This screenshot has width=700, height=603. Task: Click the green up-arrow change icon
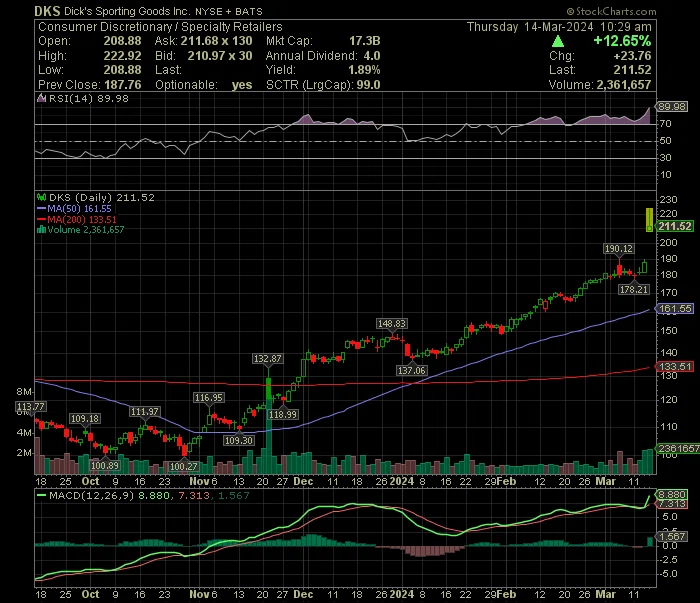(x=558, y=42)
